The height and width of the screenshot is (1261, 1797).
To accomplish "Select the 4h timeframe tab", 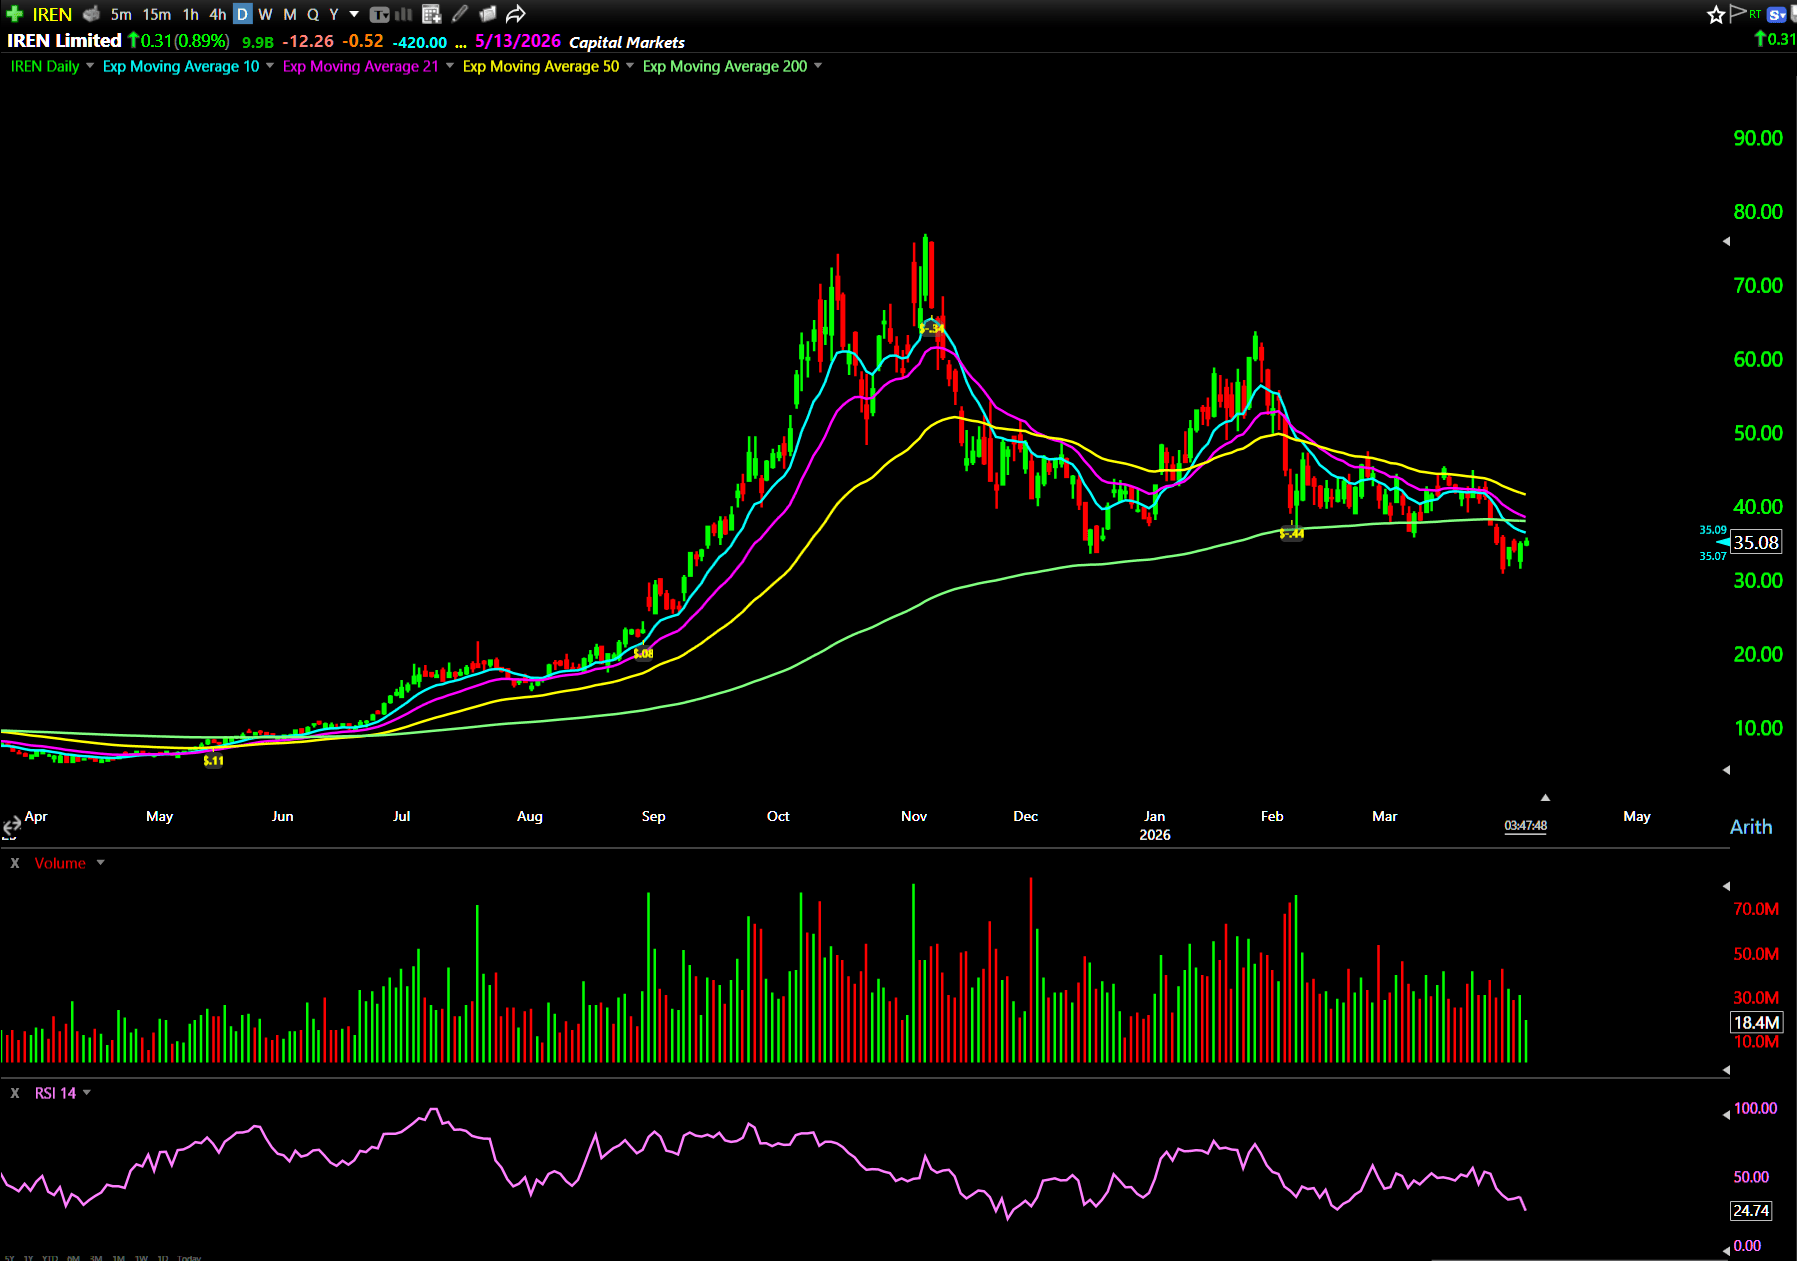I will pyautogui.click(x=217, y=14).
